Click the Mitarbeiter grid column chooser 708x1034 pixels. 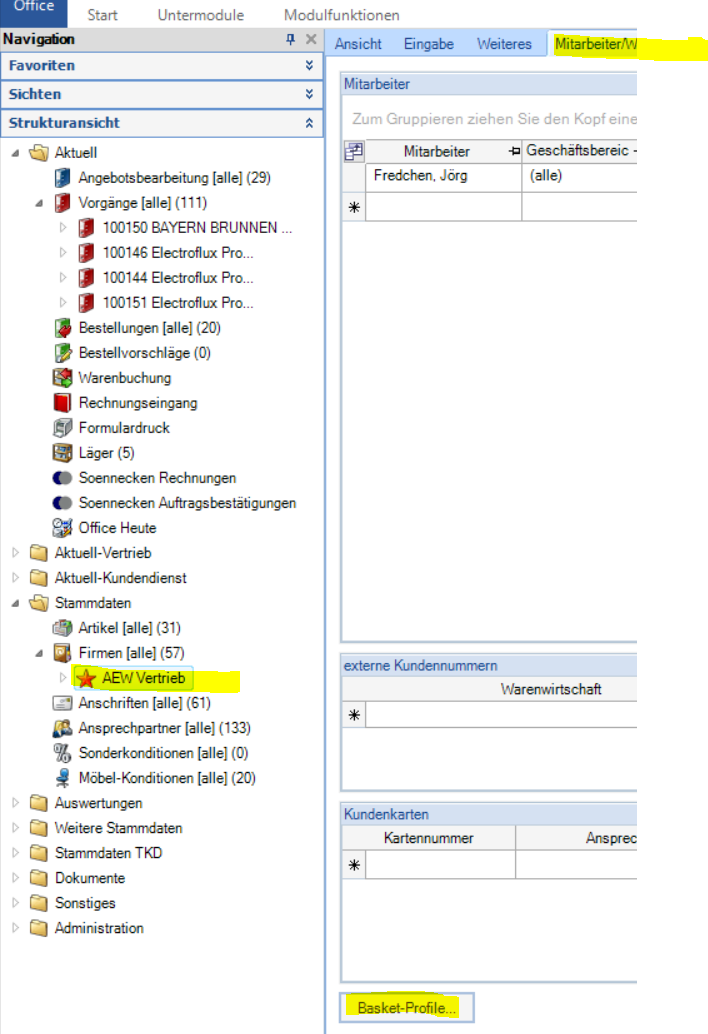pos(353,151)
